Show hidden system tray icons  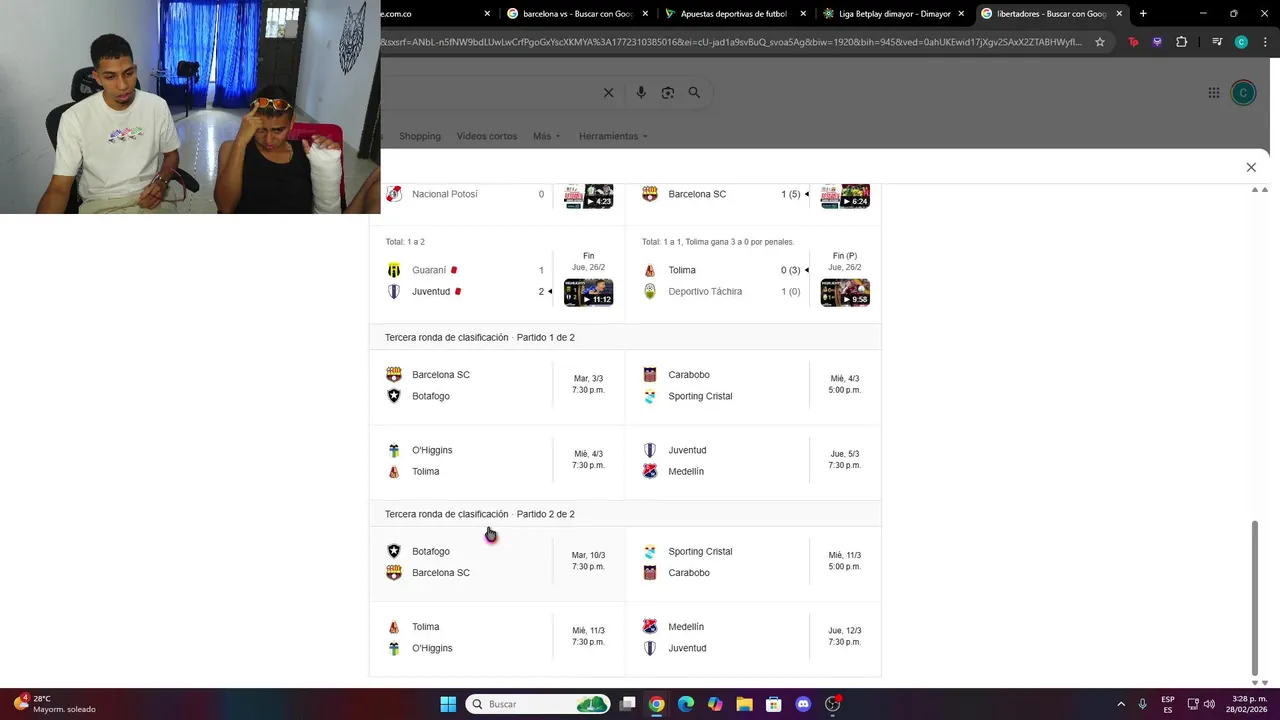click(x=1121, y=704)
